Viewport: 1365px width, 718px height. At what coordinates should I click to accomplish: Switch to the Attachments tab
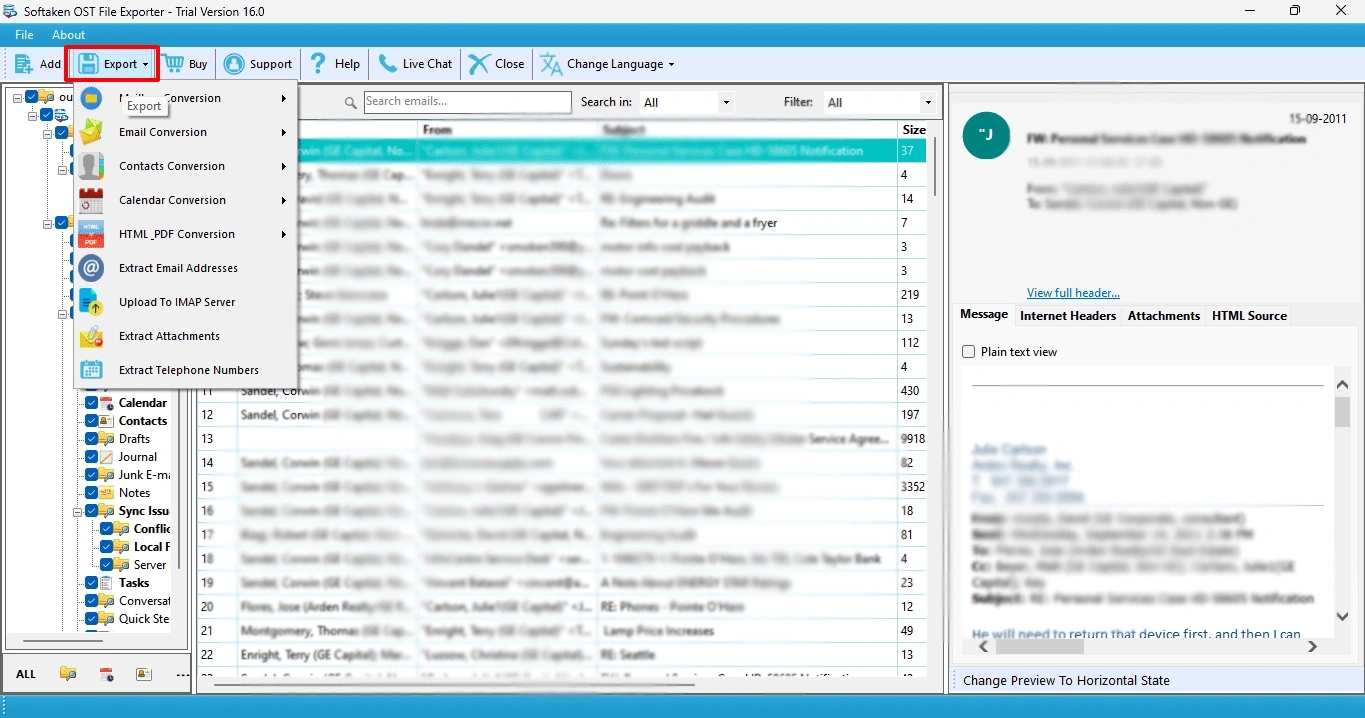pos(1164,315)
